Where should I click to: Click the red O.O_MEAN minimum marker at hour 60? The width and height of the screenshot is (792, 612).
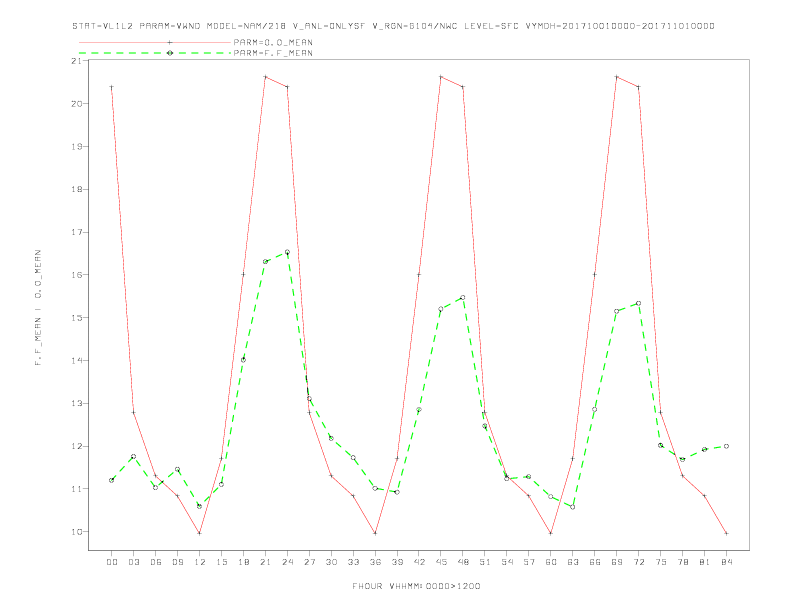pos(551,533)
